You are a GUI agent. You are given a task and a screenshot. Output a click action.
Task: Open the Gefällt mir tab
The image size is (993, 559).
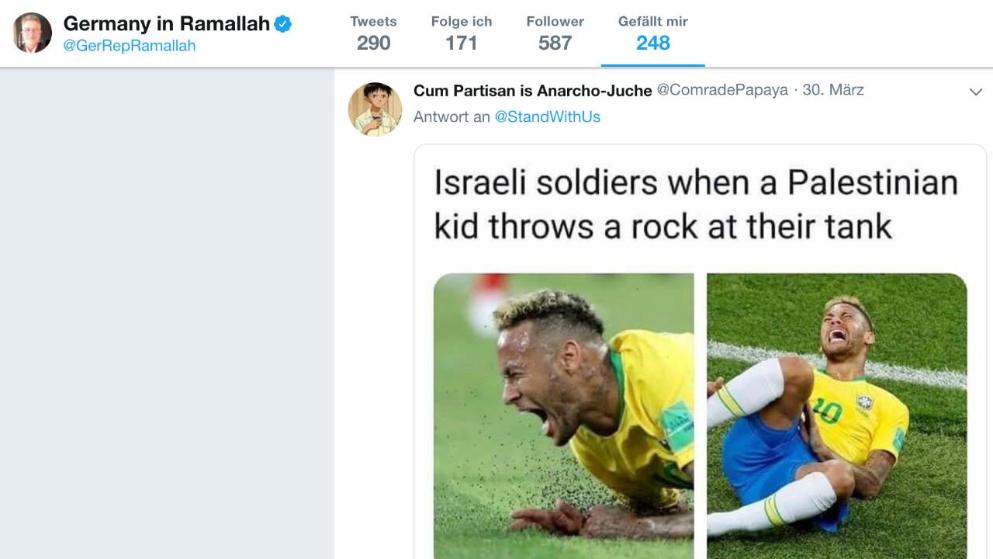652,33
